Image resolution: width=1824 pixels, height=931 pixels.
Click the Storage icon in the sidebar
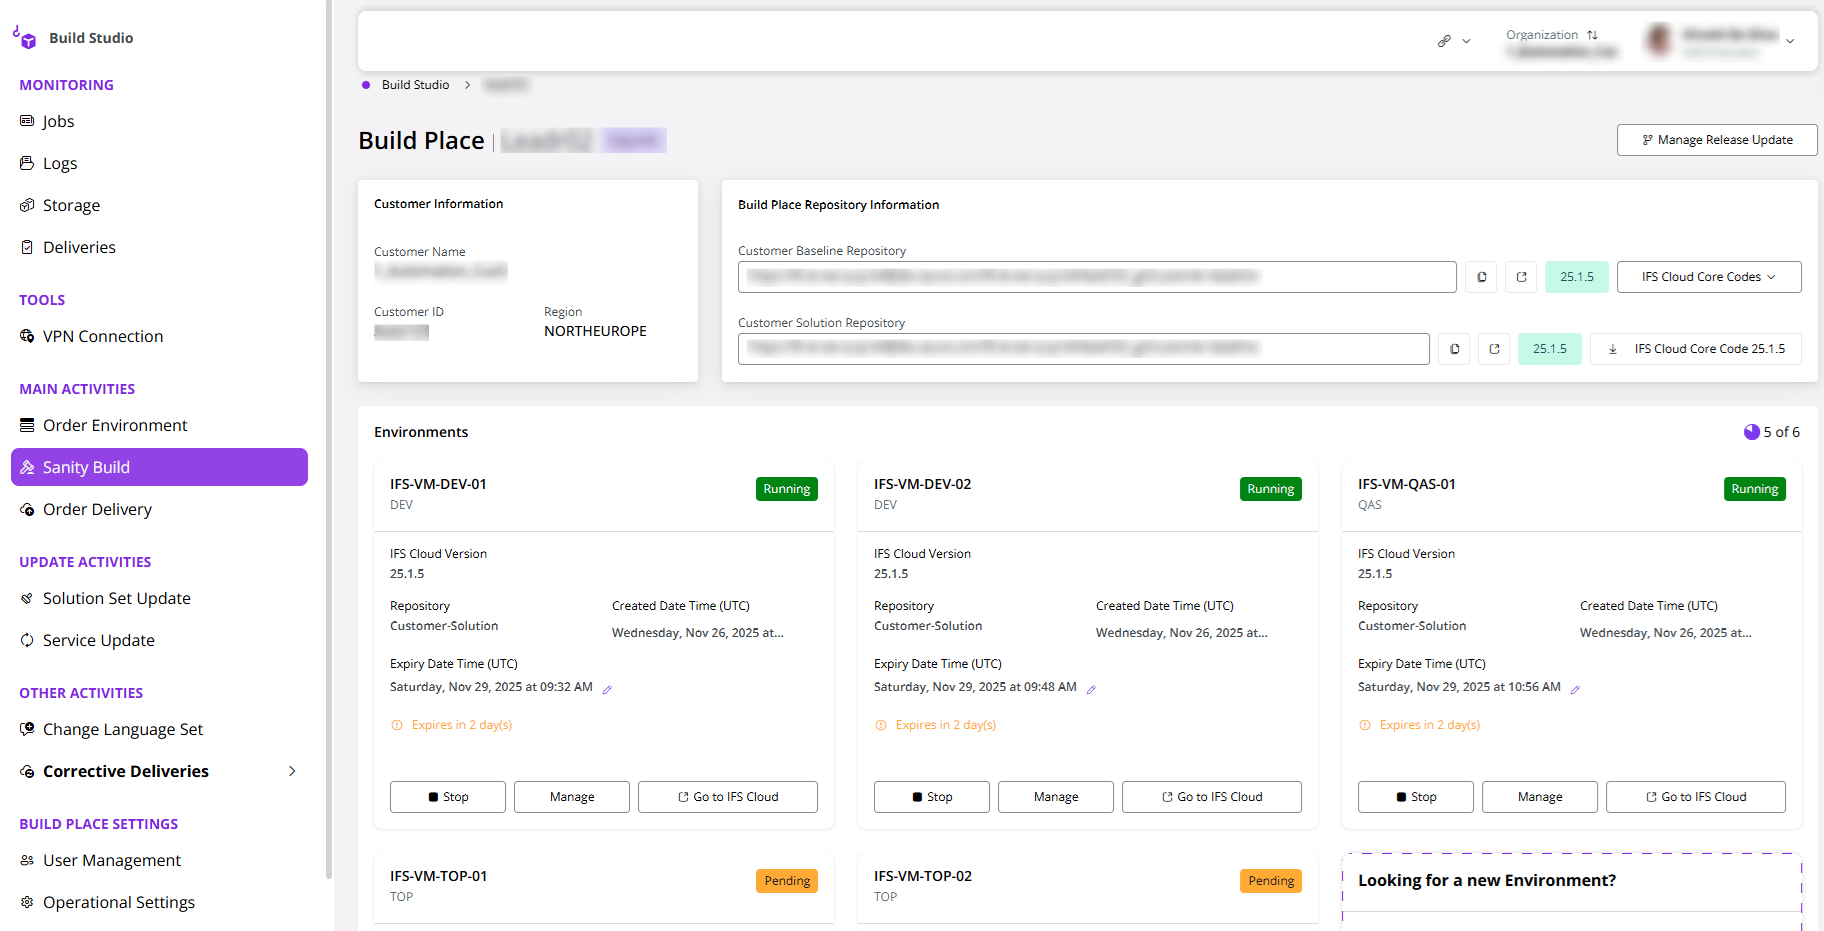27,205
